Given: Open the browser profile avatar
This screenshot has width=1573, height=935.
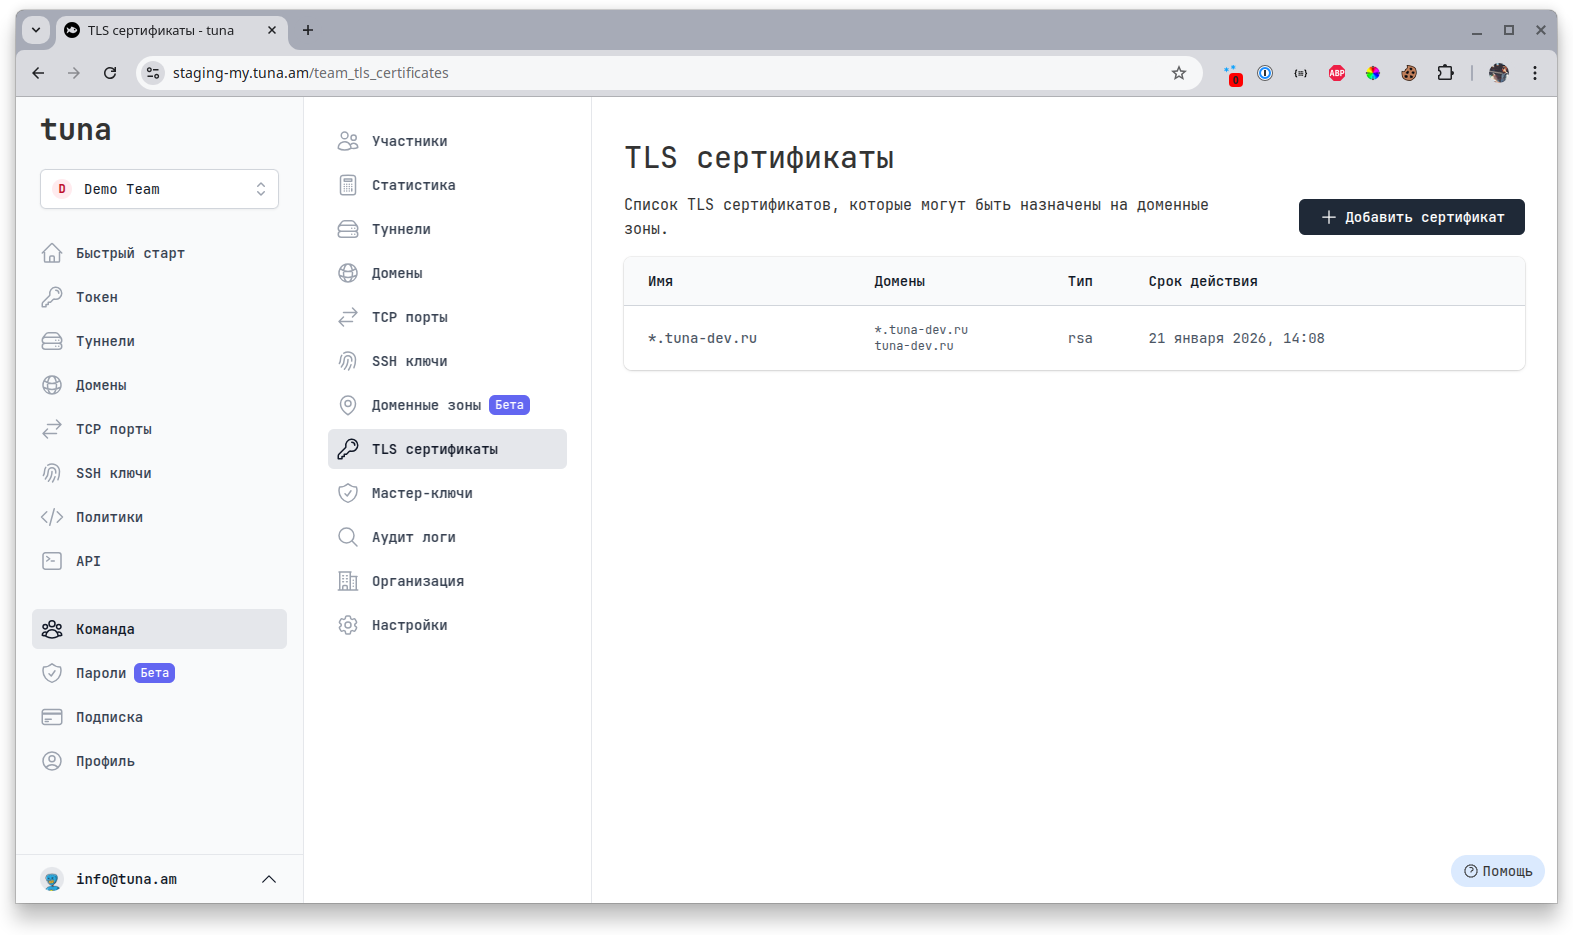Looking at the screenshot, I should (1499, 73).
